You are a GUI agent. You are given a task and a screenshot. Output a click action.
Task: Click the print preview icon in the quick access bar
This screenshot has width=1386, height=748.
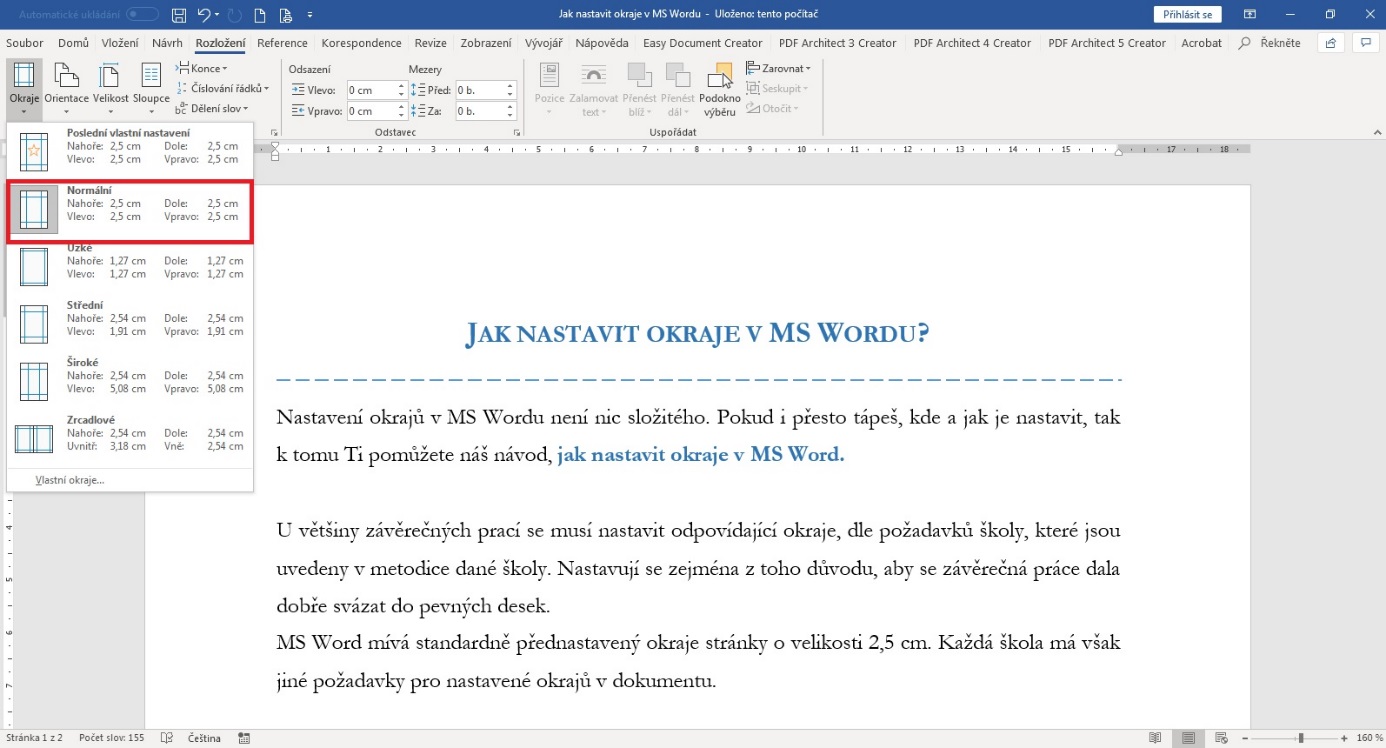coord(286,15)
